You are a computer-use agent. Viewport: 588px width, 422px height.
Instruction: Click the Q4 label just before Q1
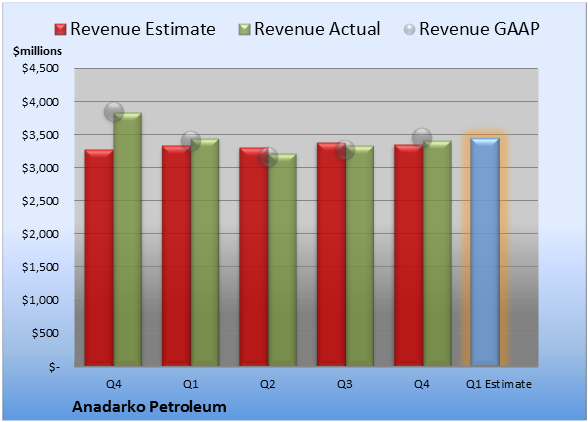pyautogui.click(x=114, y=384)
